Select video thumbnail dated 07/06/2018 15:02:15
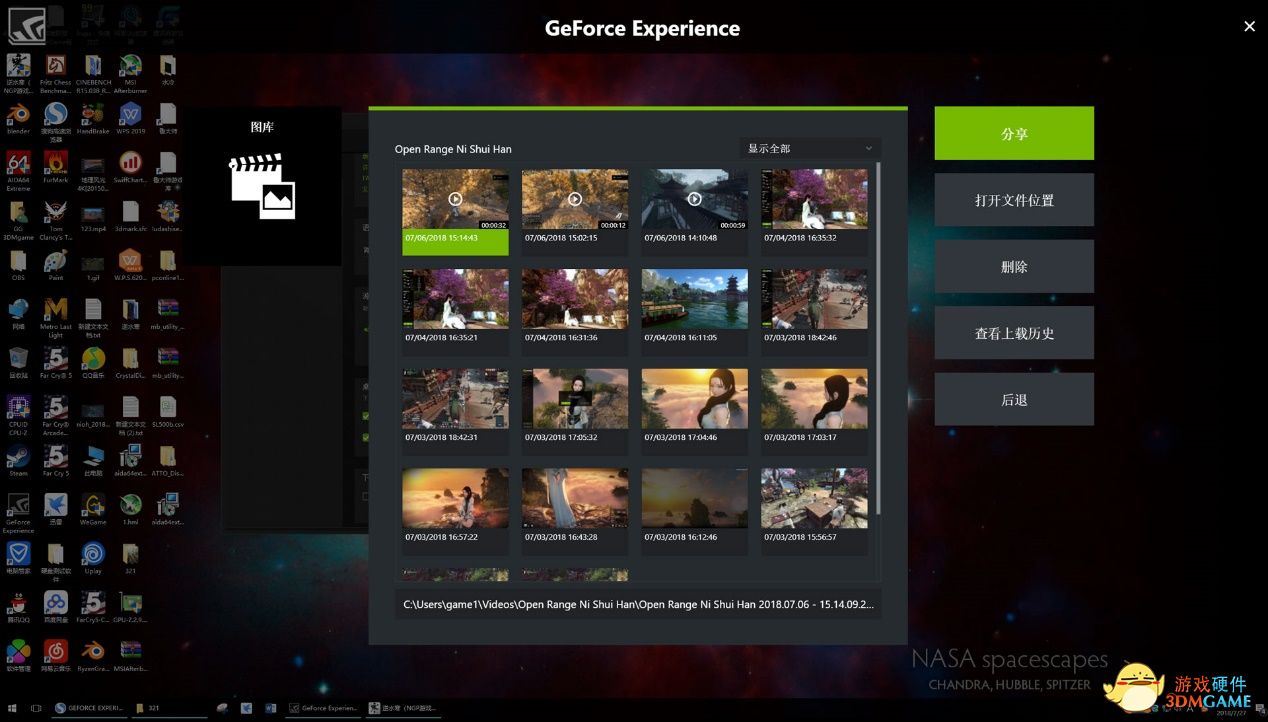The width and height of the screenshot is (1268, 722). tap(575, 211)
